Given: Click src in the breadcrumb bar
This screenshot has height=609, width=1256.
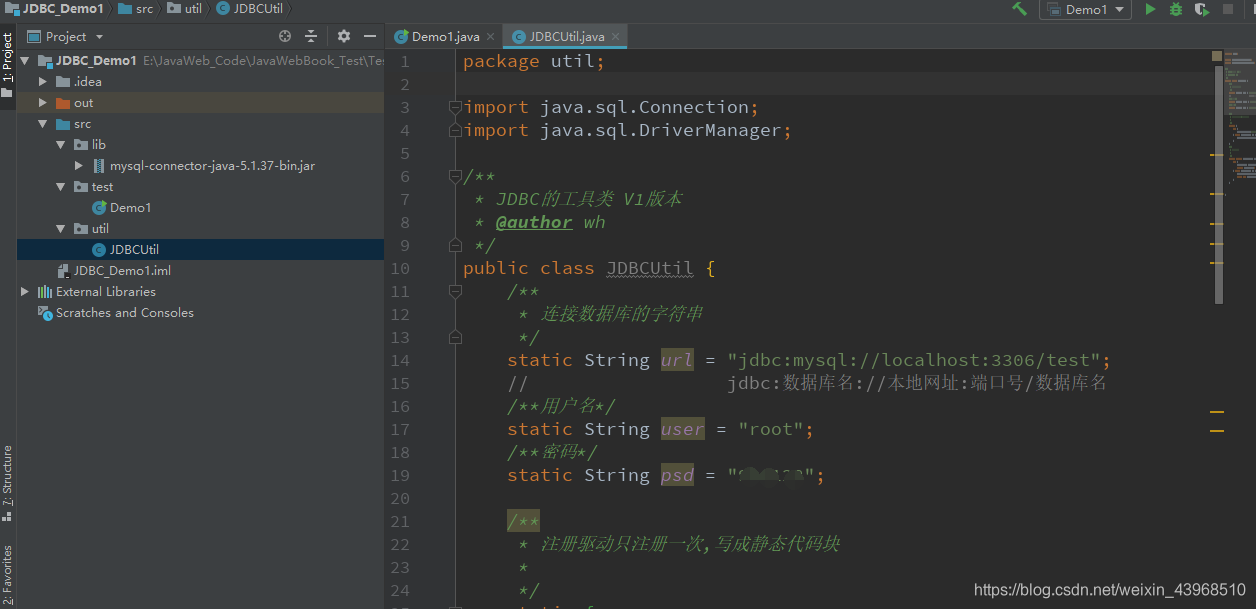Looking at the screenshot, I should [136, 9].
